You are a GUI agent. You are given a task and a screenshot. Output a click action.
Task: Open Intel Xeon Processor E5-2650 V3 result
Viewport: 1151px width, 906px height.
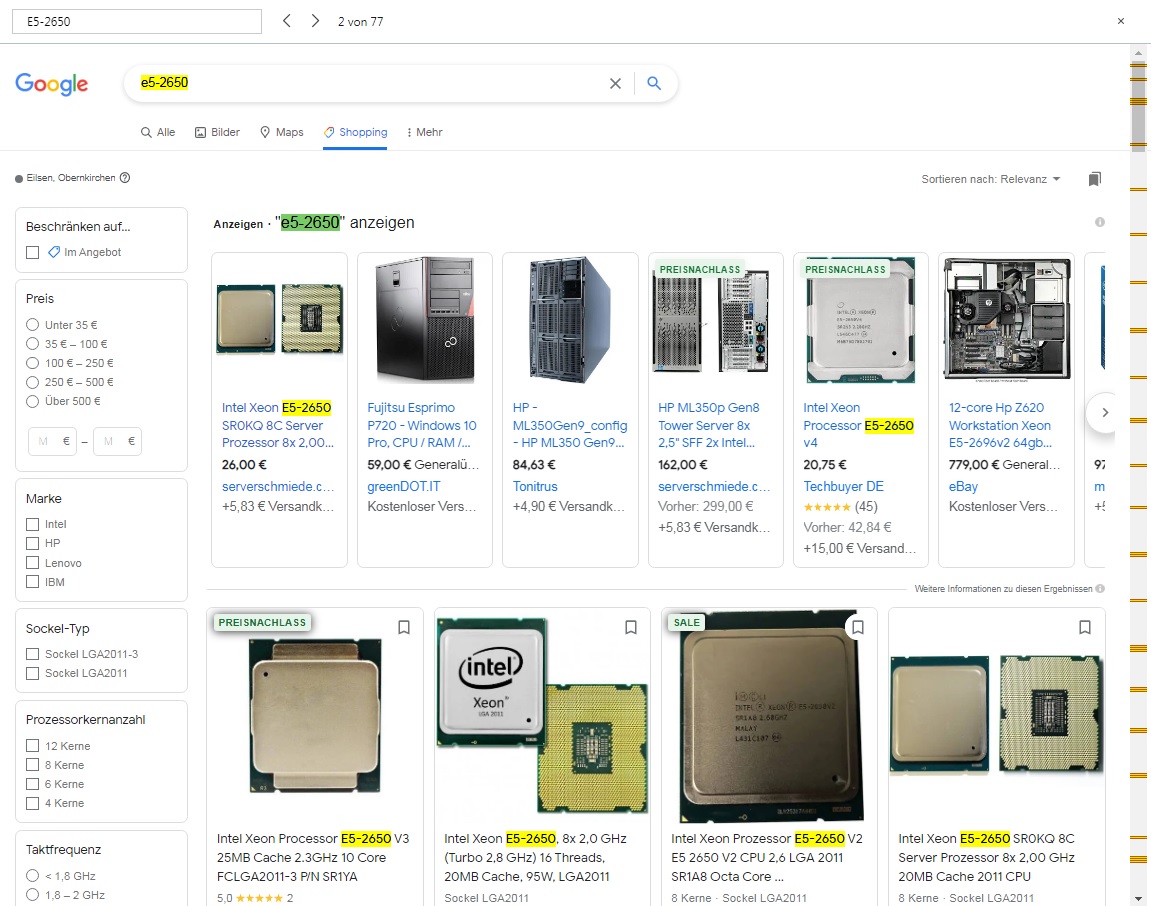pos(313,857)
